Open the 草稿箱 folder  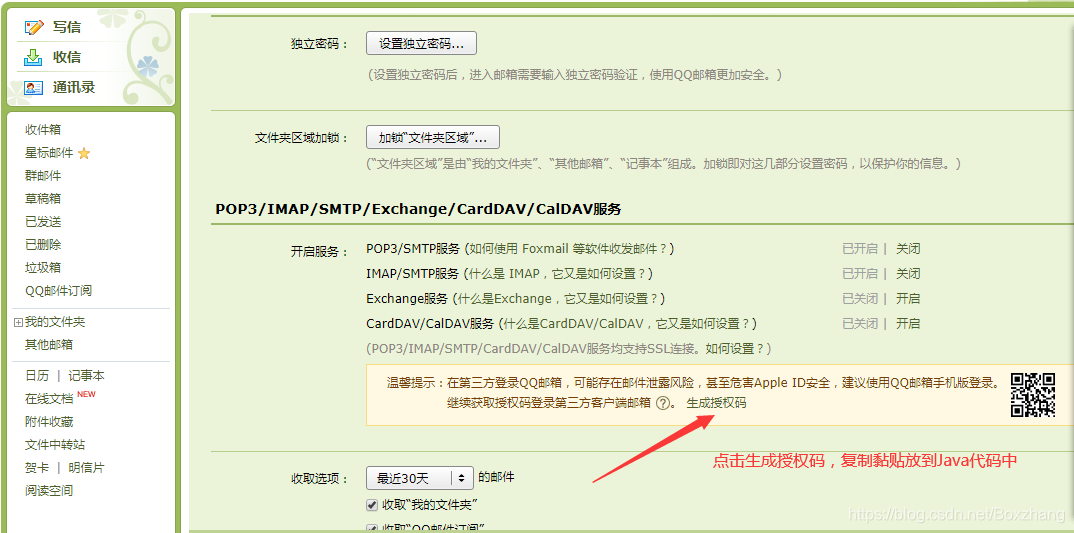43,199
